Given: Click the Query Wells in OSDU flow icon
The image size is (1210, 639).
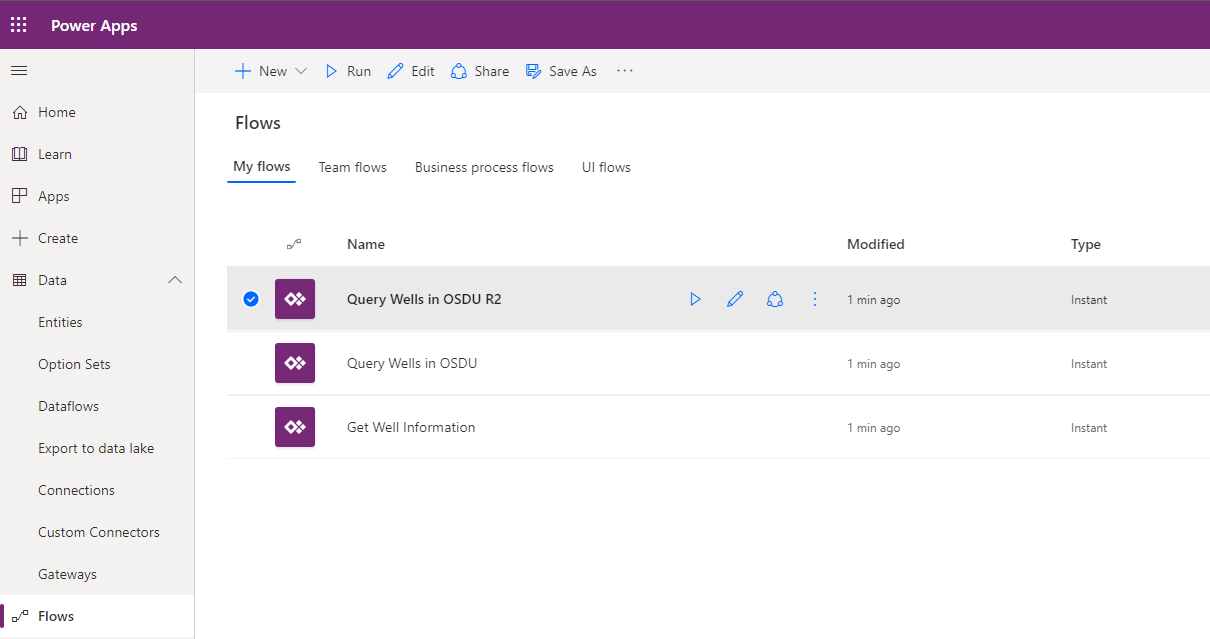Looking at the screenshot, I should pyautogui.click(x=295, y=363).
